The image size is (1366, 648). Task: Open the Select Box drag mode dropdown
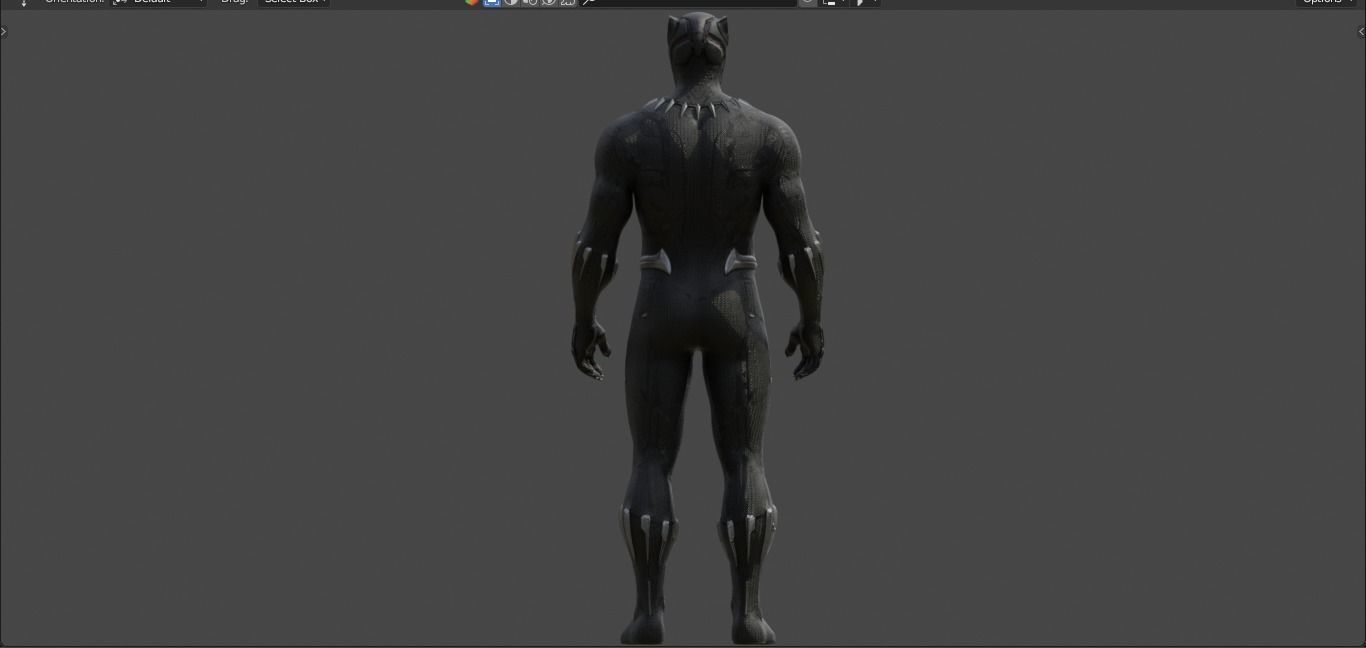293,1
